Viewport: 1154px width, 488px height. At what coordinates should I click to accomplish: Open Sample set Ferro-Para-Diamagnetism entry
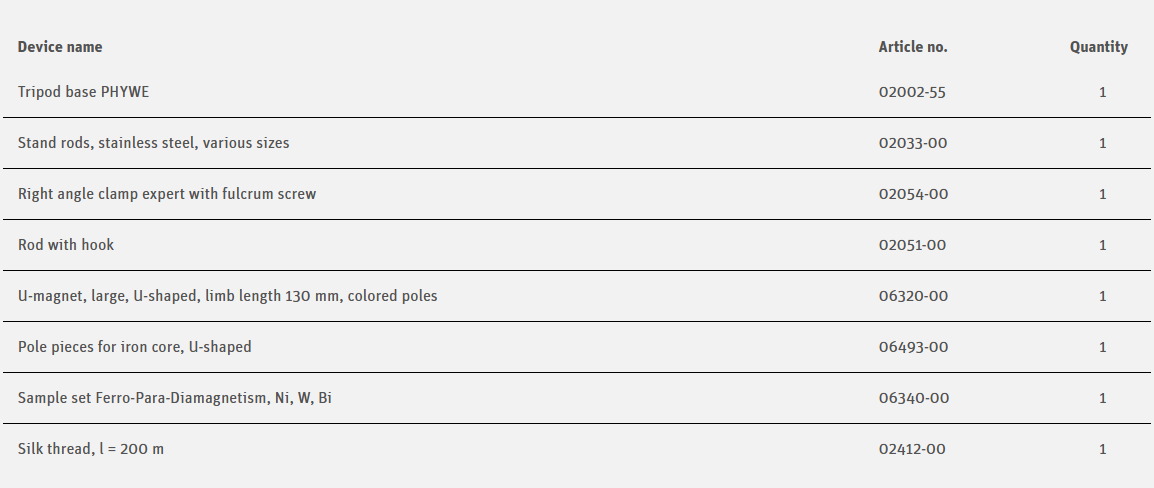175,398
